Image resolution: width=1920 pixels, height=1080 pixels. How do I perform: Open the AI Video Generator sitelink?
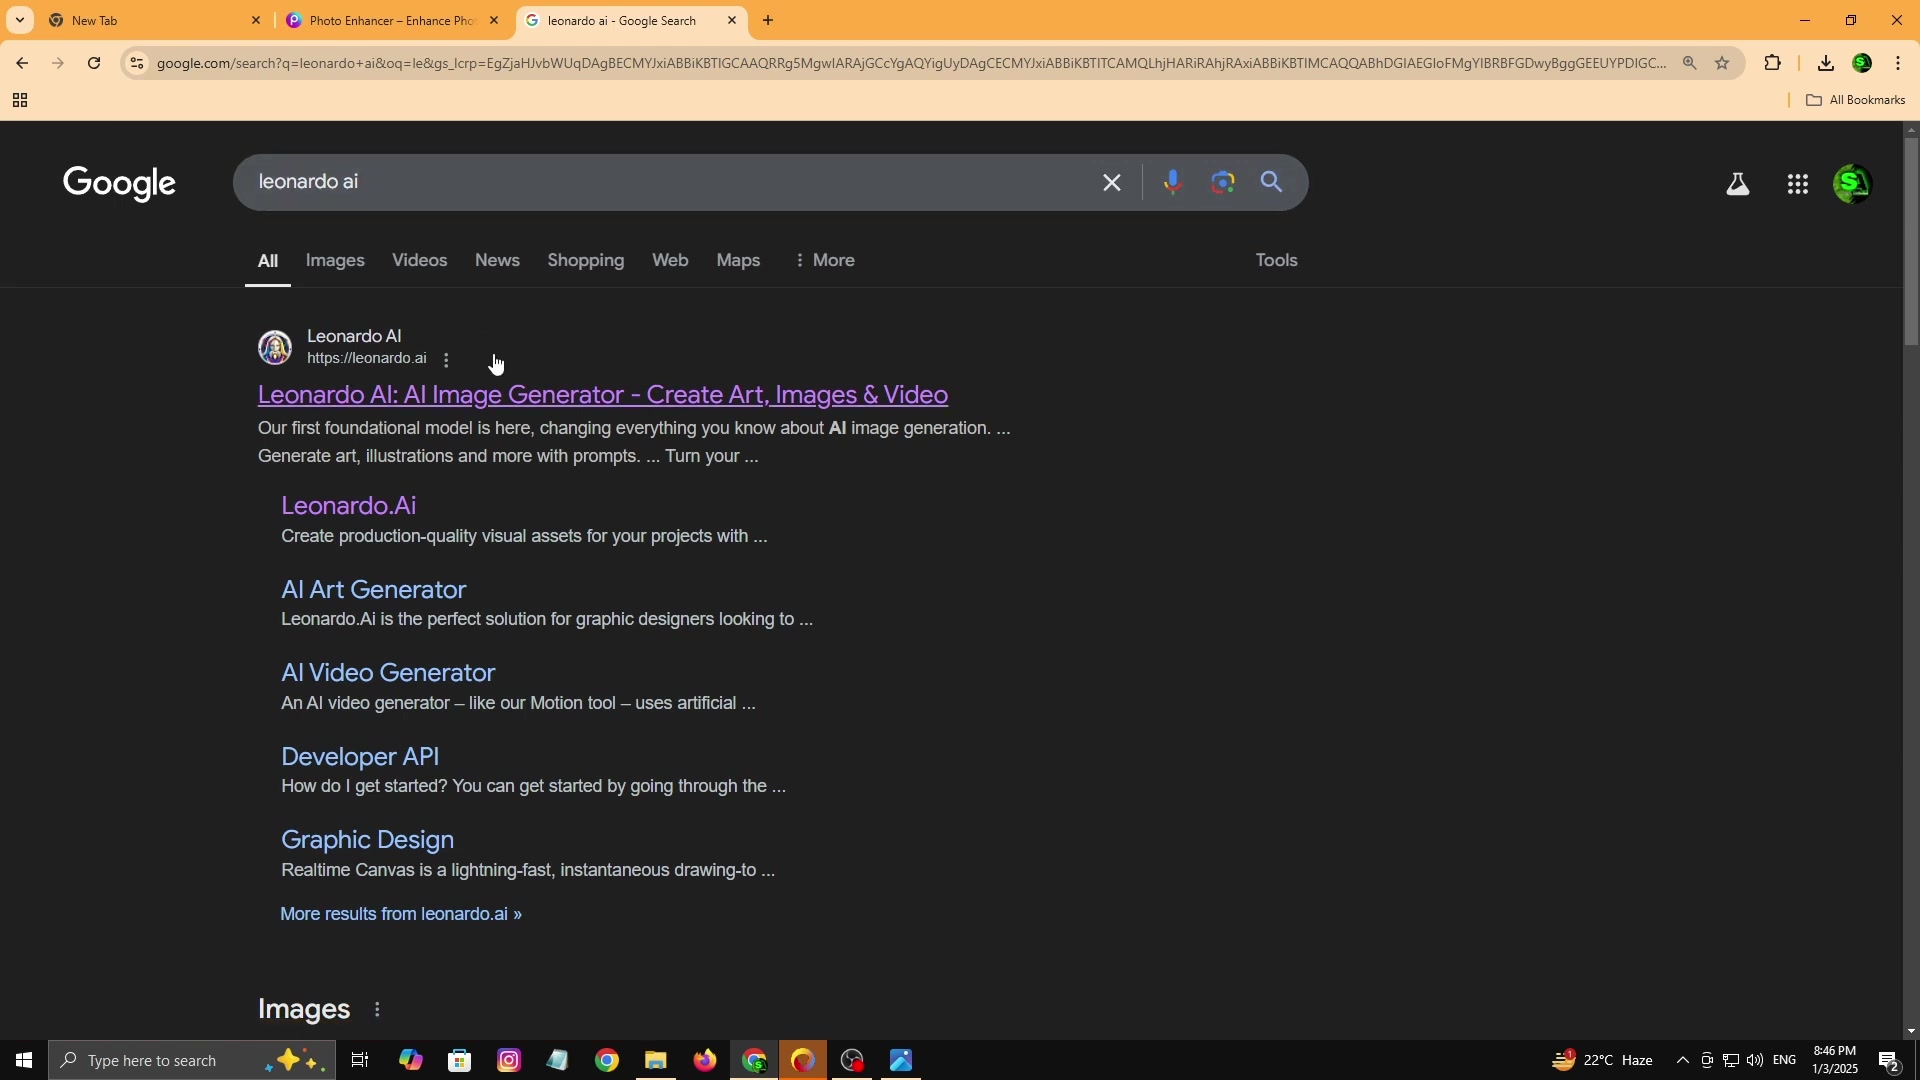(388, 672)
